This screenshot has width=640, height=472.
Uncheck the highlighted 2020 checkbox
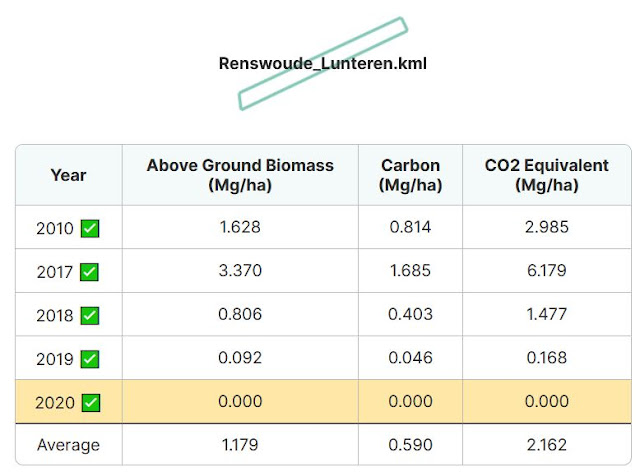[91, 403]
